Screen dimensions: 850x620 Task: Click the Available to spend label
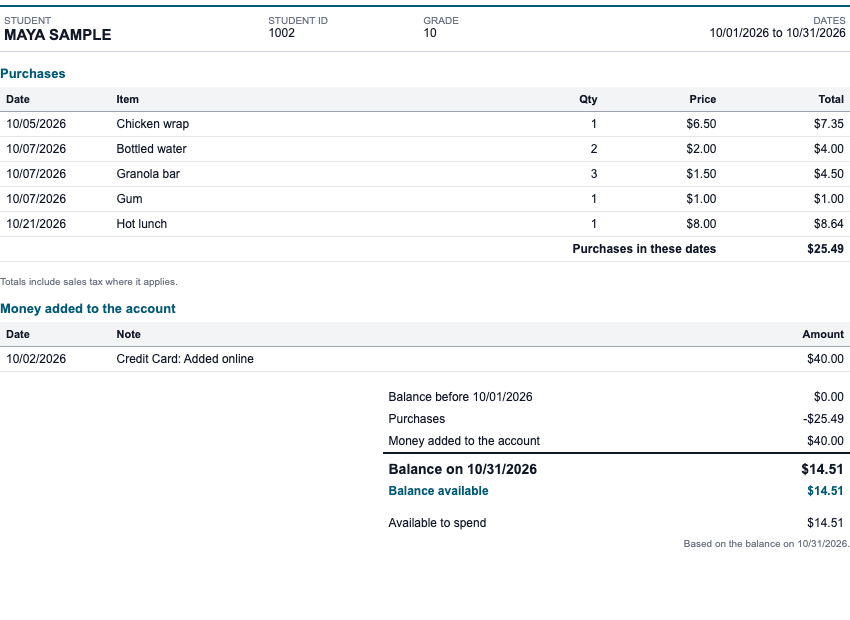point(437,523)
